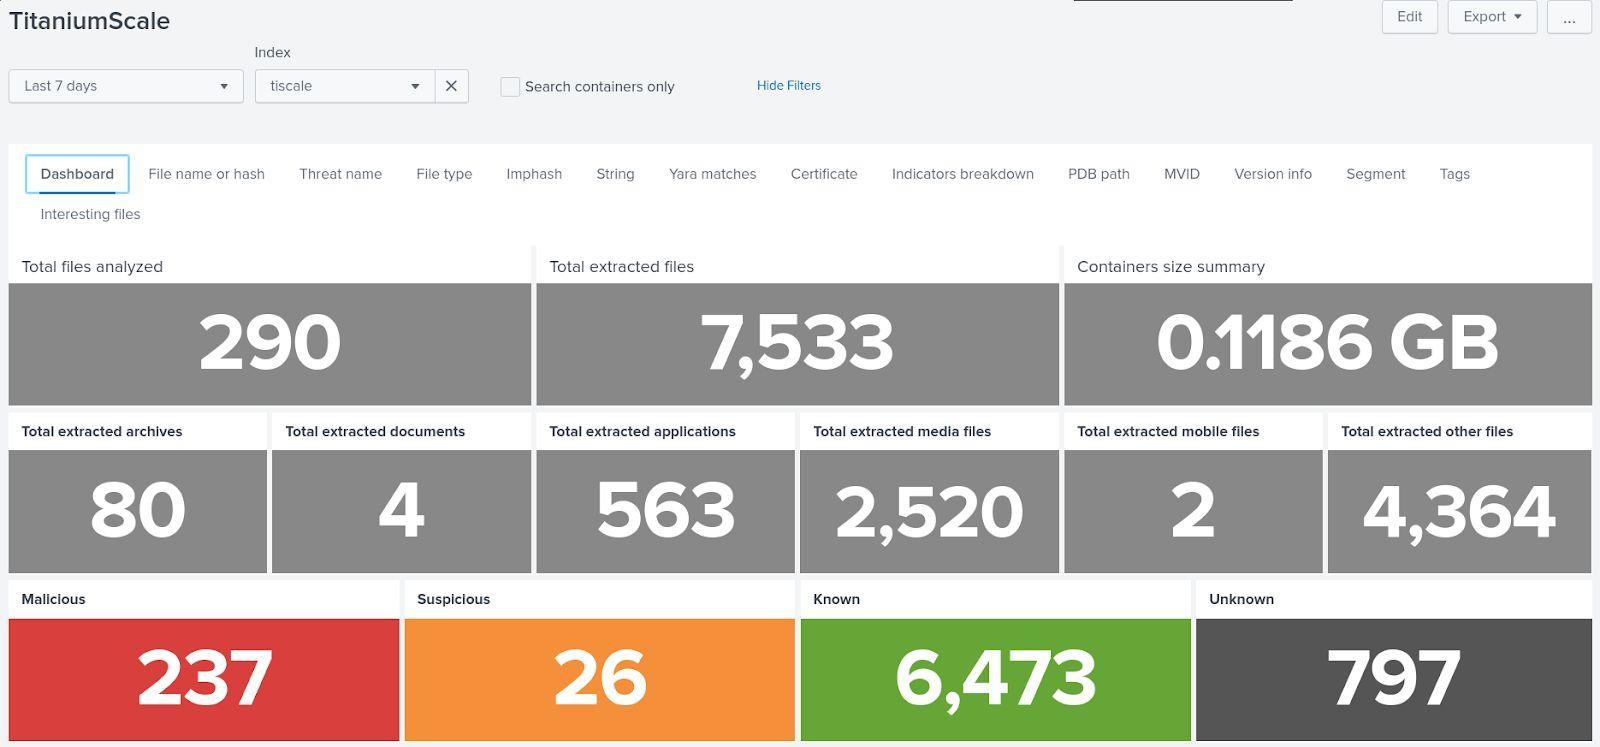Click the Total extracted archives value 80

[138, 510]
